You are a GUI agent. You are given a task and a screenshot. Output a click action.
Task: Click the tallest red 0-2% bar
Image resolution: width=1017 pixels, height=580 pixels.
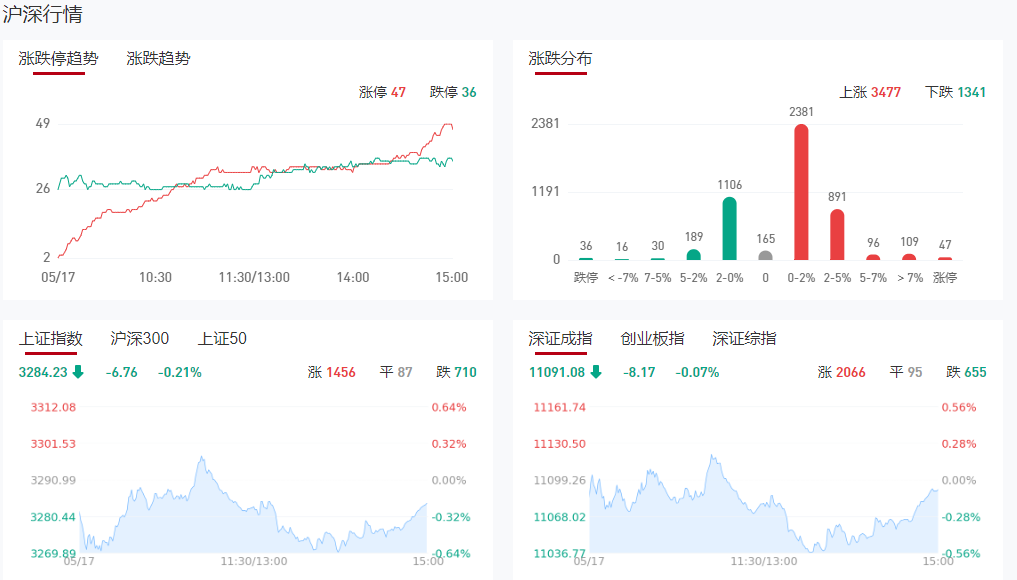[x=801, y=192]
